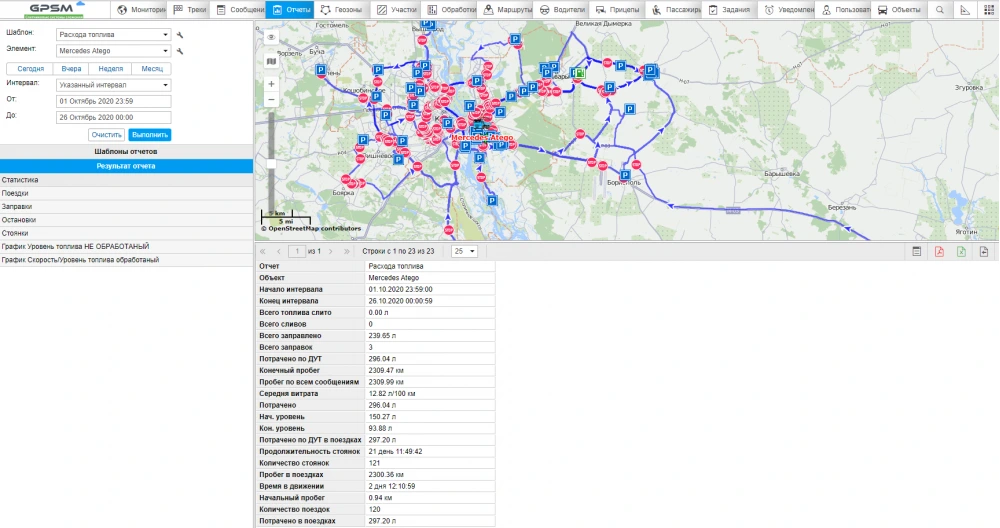Zoom out the map with minus button
Image resolution: width=1000 pixels, height=528 pixels.
coord(271,99)
